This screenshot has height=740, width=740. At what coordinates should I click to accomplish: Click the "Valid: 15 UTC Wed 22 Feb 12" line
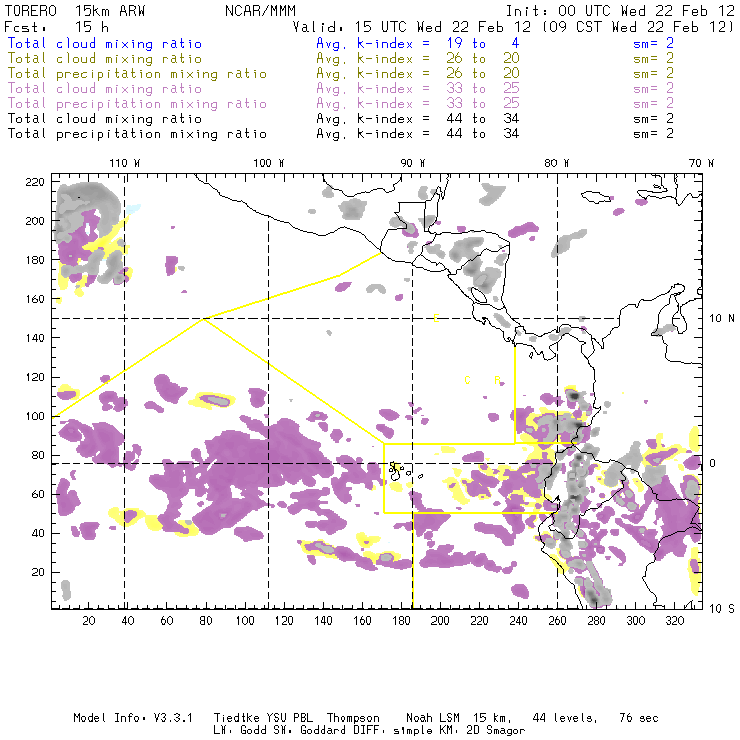(x=412, y=27)
